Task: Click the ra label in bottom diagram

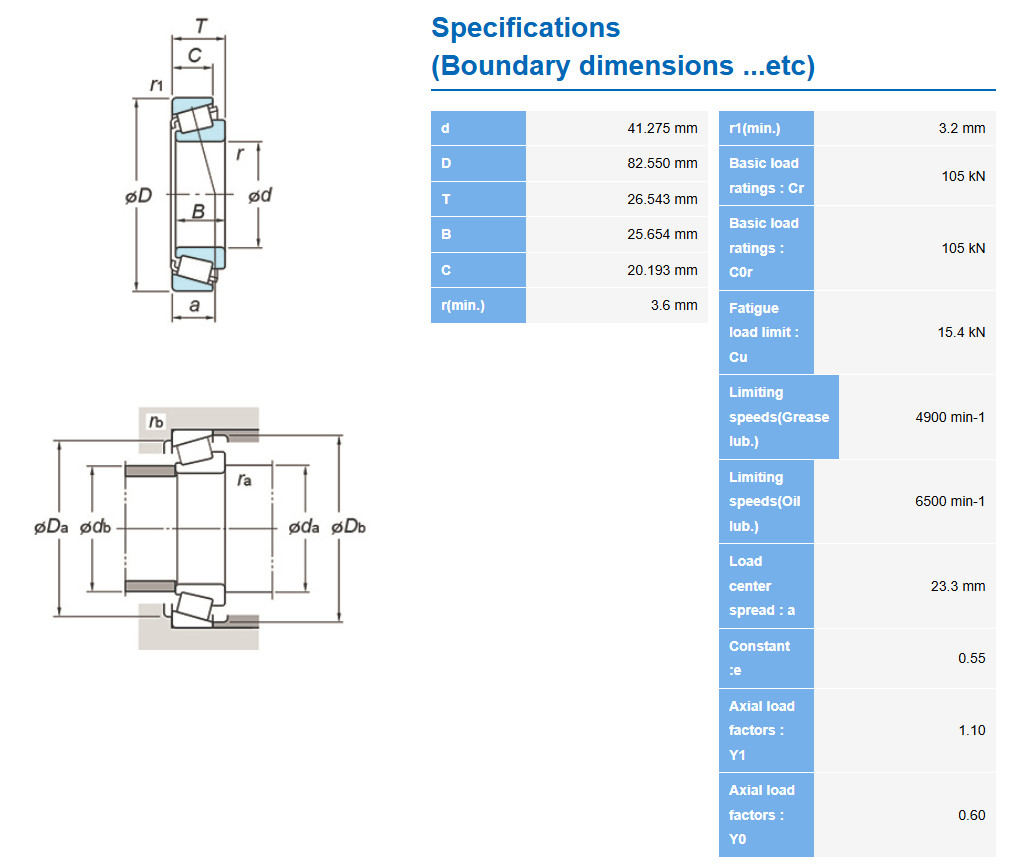Action: tap(244, 479)
